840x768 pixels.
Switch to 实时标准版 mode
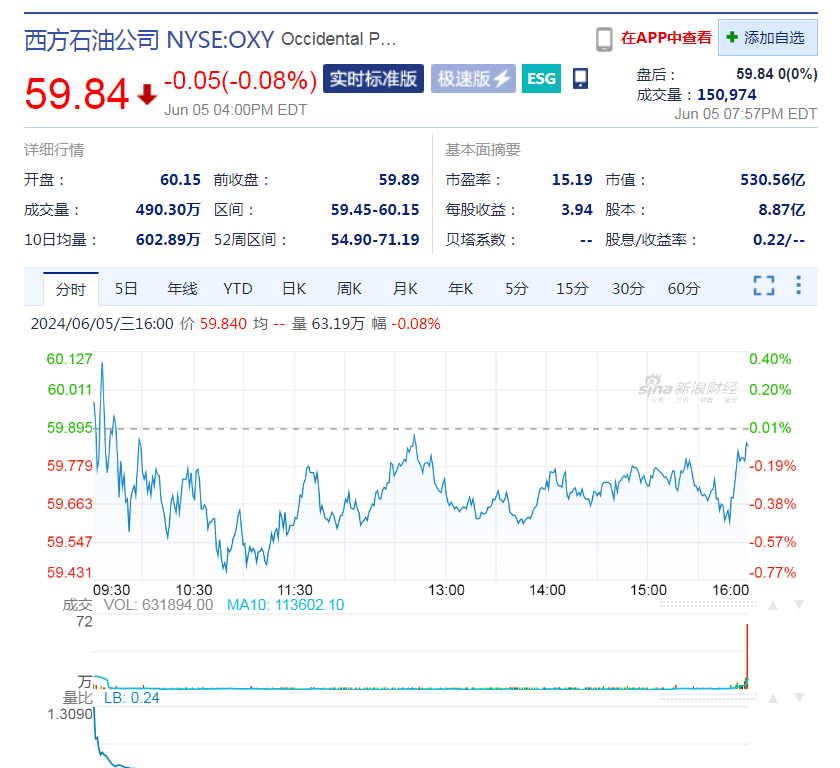click(374, 79)
